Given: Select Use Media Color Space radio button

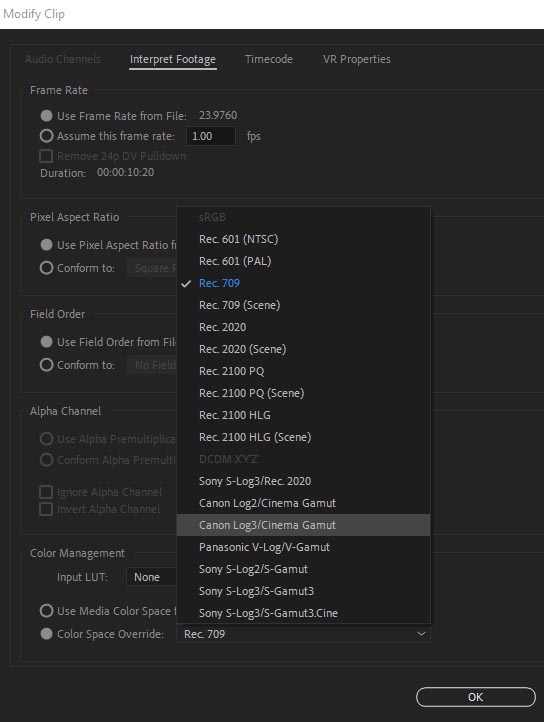Looking at the screenshot, I should click(47, 611).
